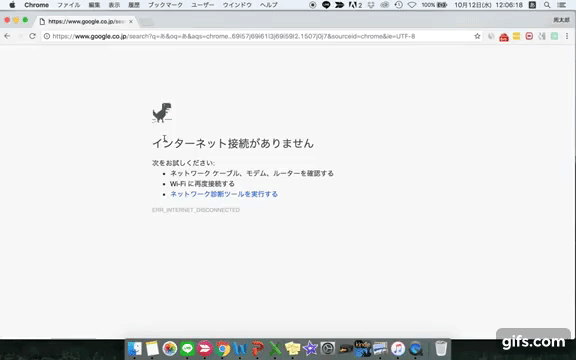
Task: Click the Japanese input source icon in menu bar
Action: pyautogui.click(x=532, y=5)
